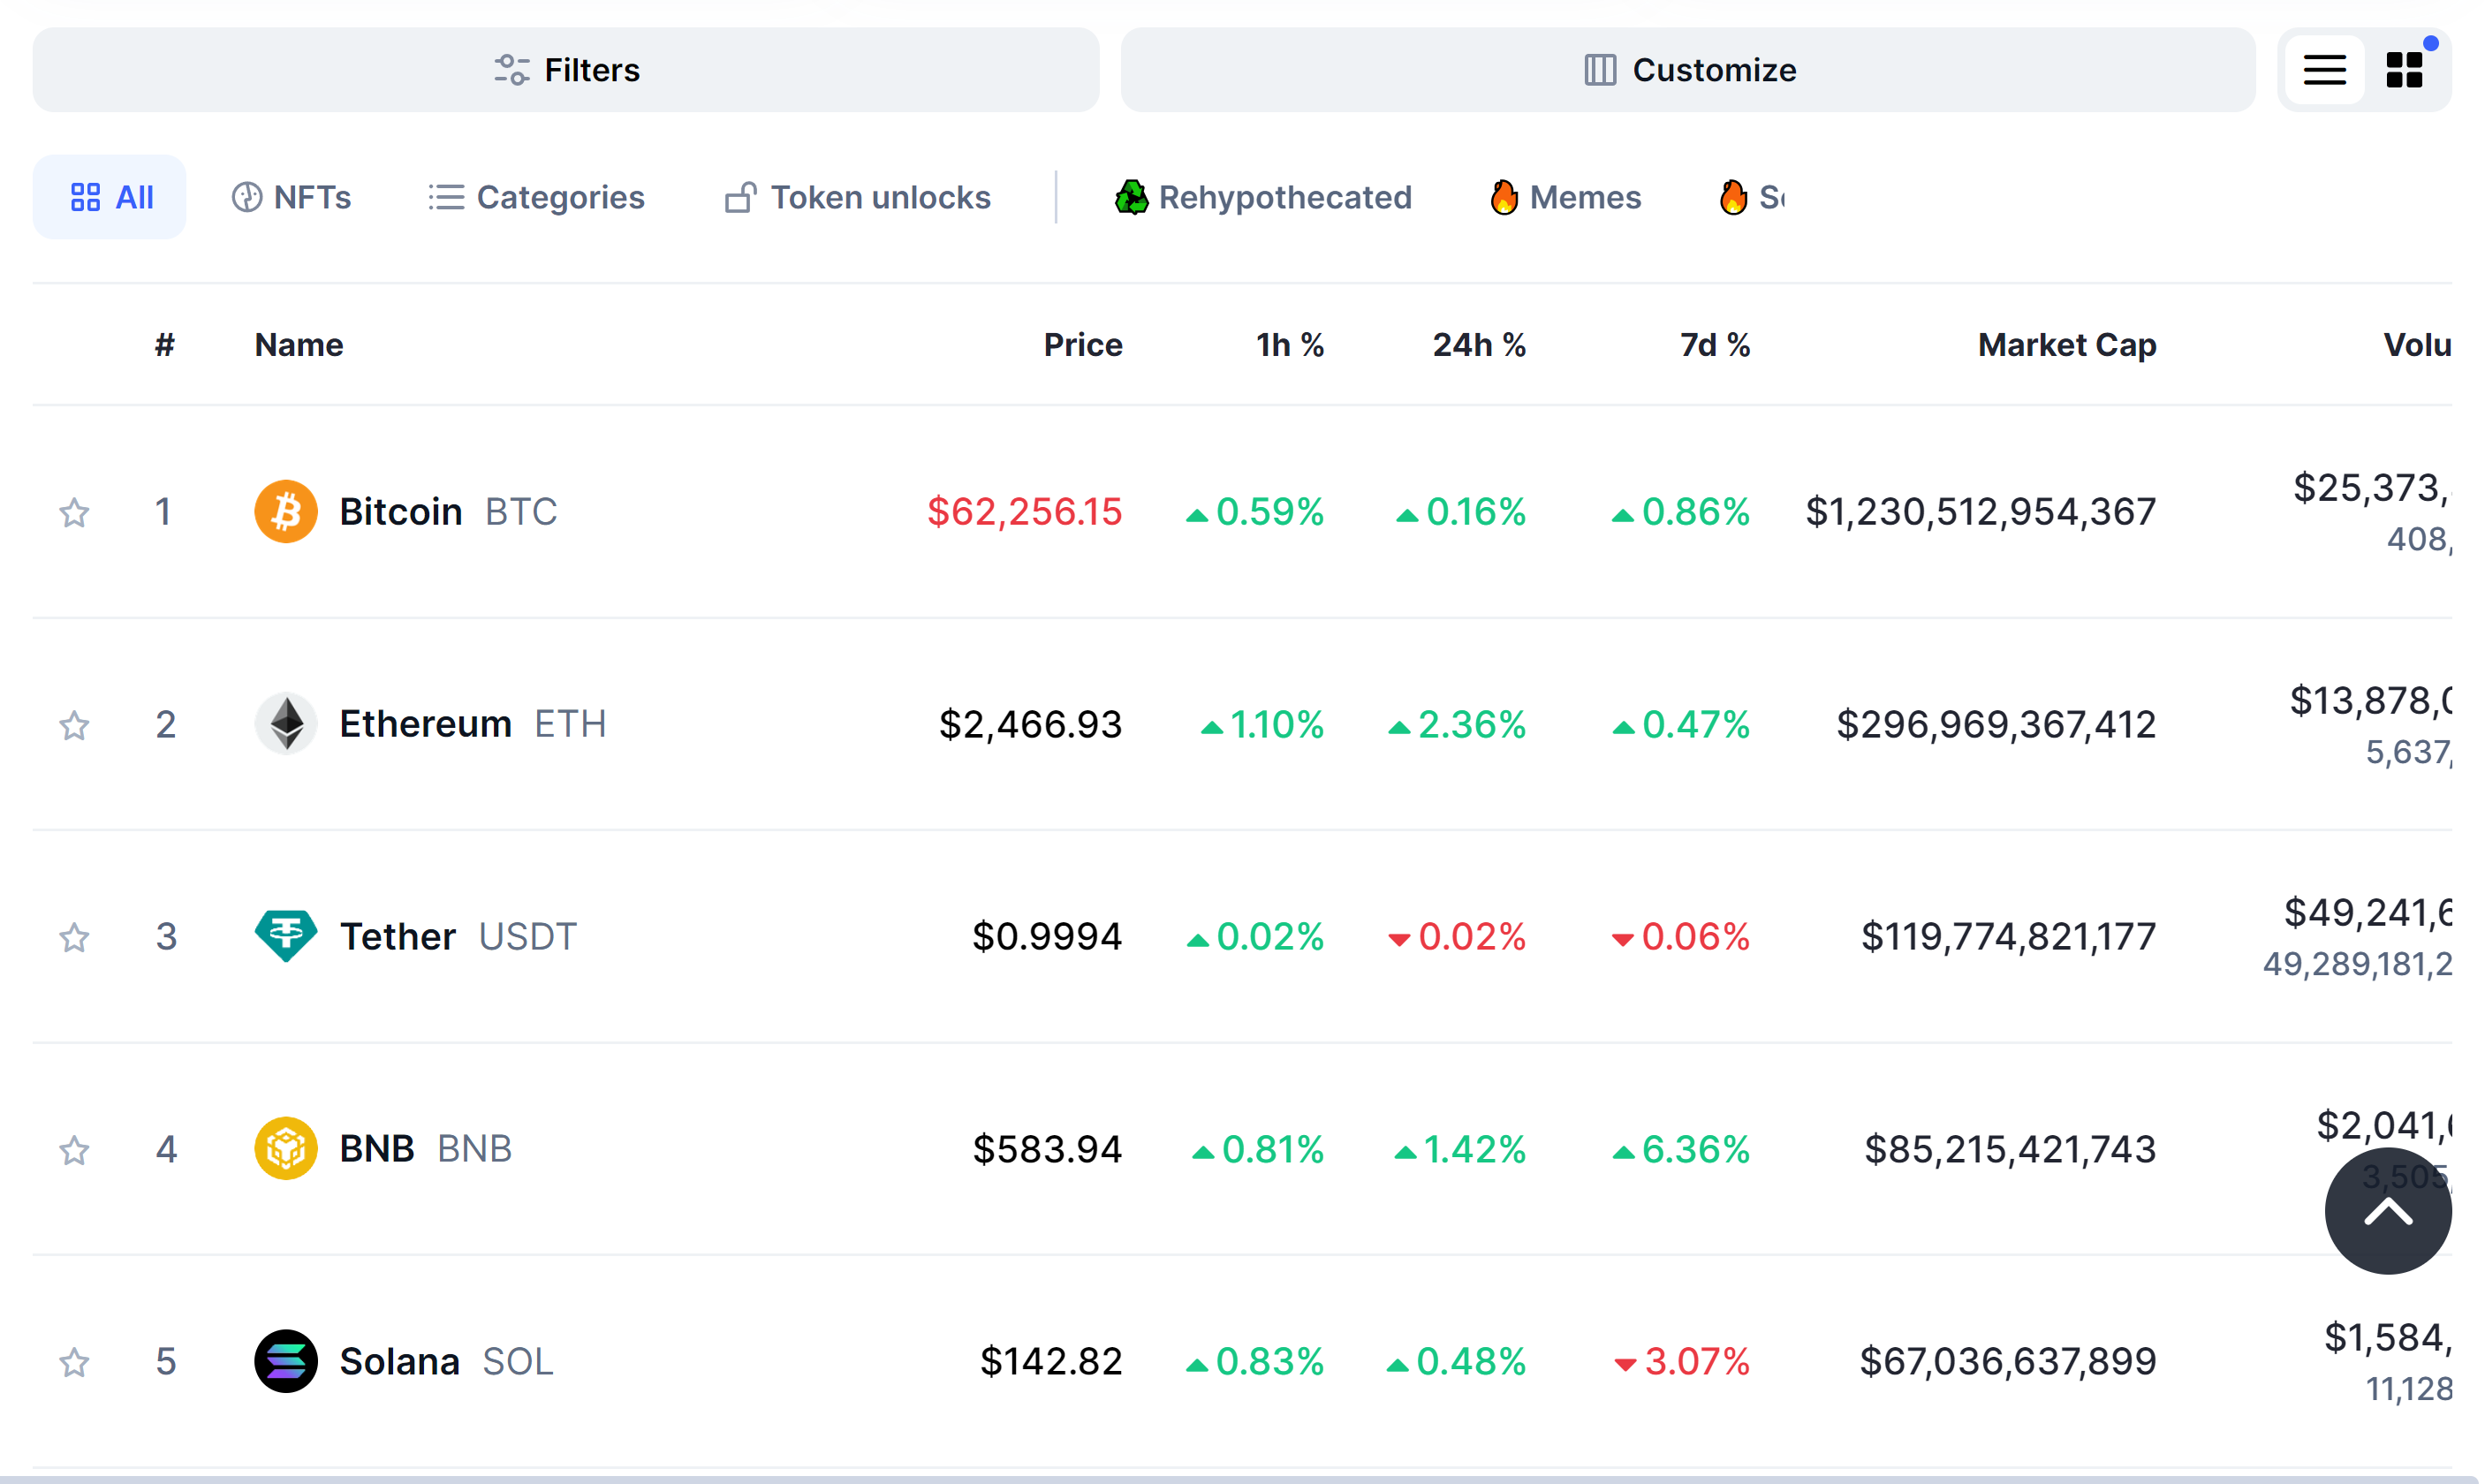Click Tether market cap $119,774,821,177
The height and width of the screenshot is (1484, 2485).
2009,937
